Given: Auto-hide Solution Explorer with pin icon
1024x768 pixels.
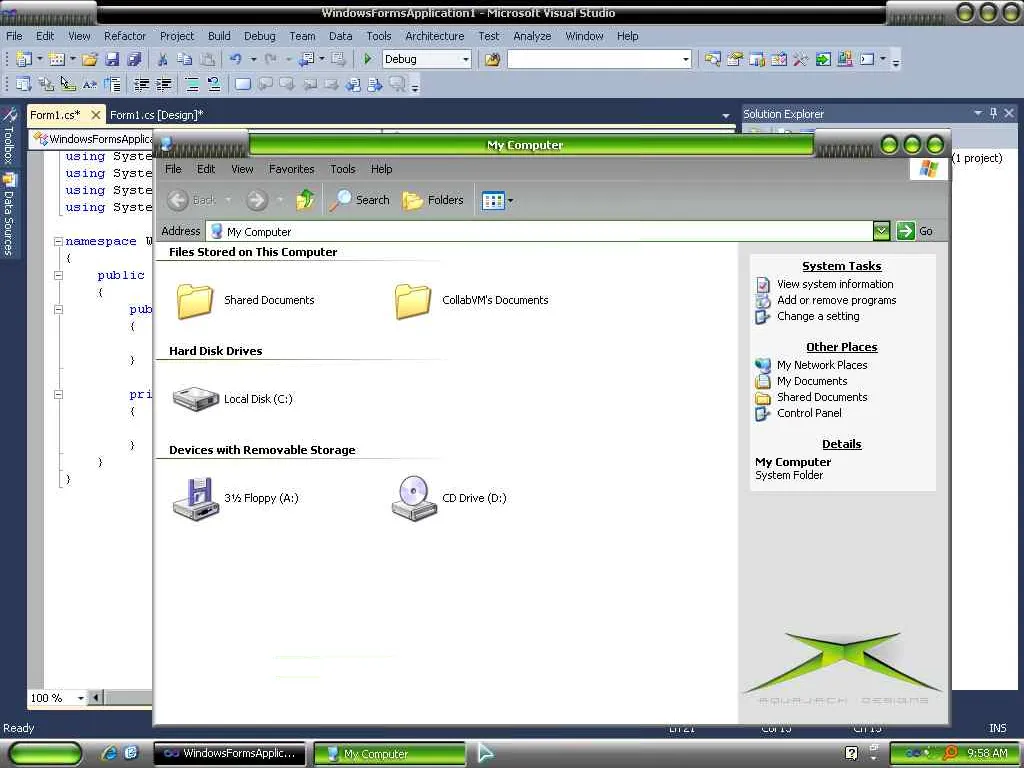Looking at the screenshot, I should coord(993,114).
